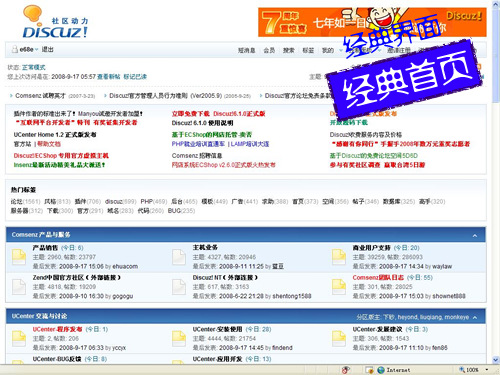500x375 pixels.
Task: Expand the e68e username dropdown arrow
Action: coord(36,50)
